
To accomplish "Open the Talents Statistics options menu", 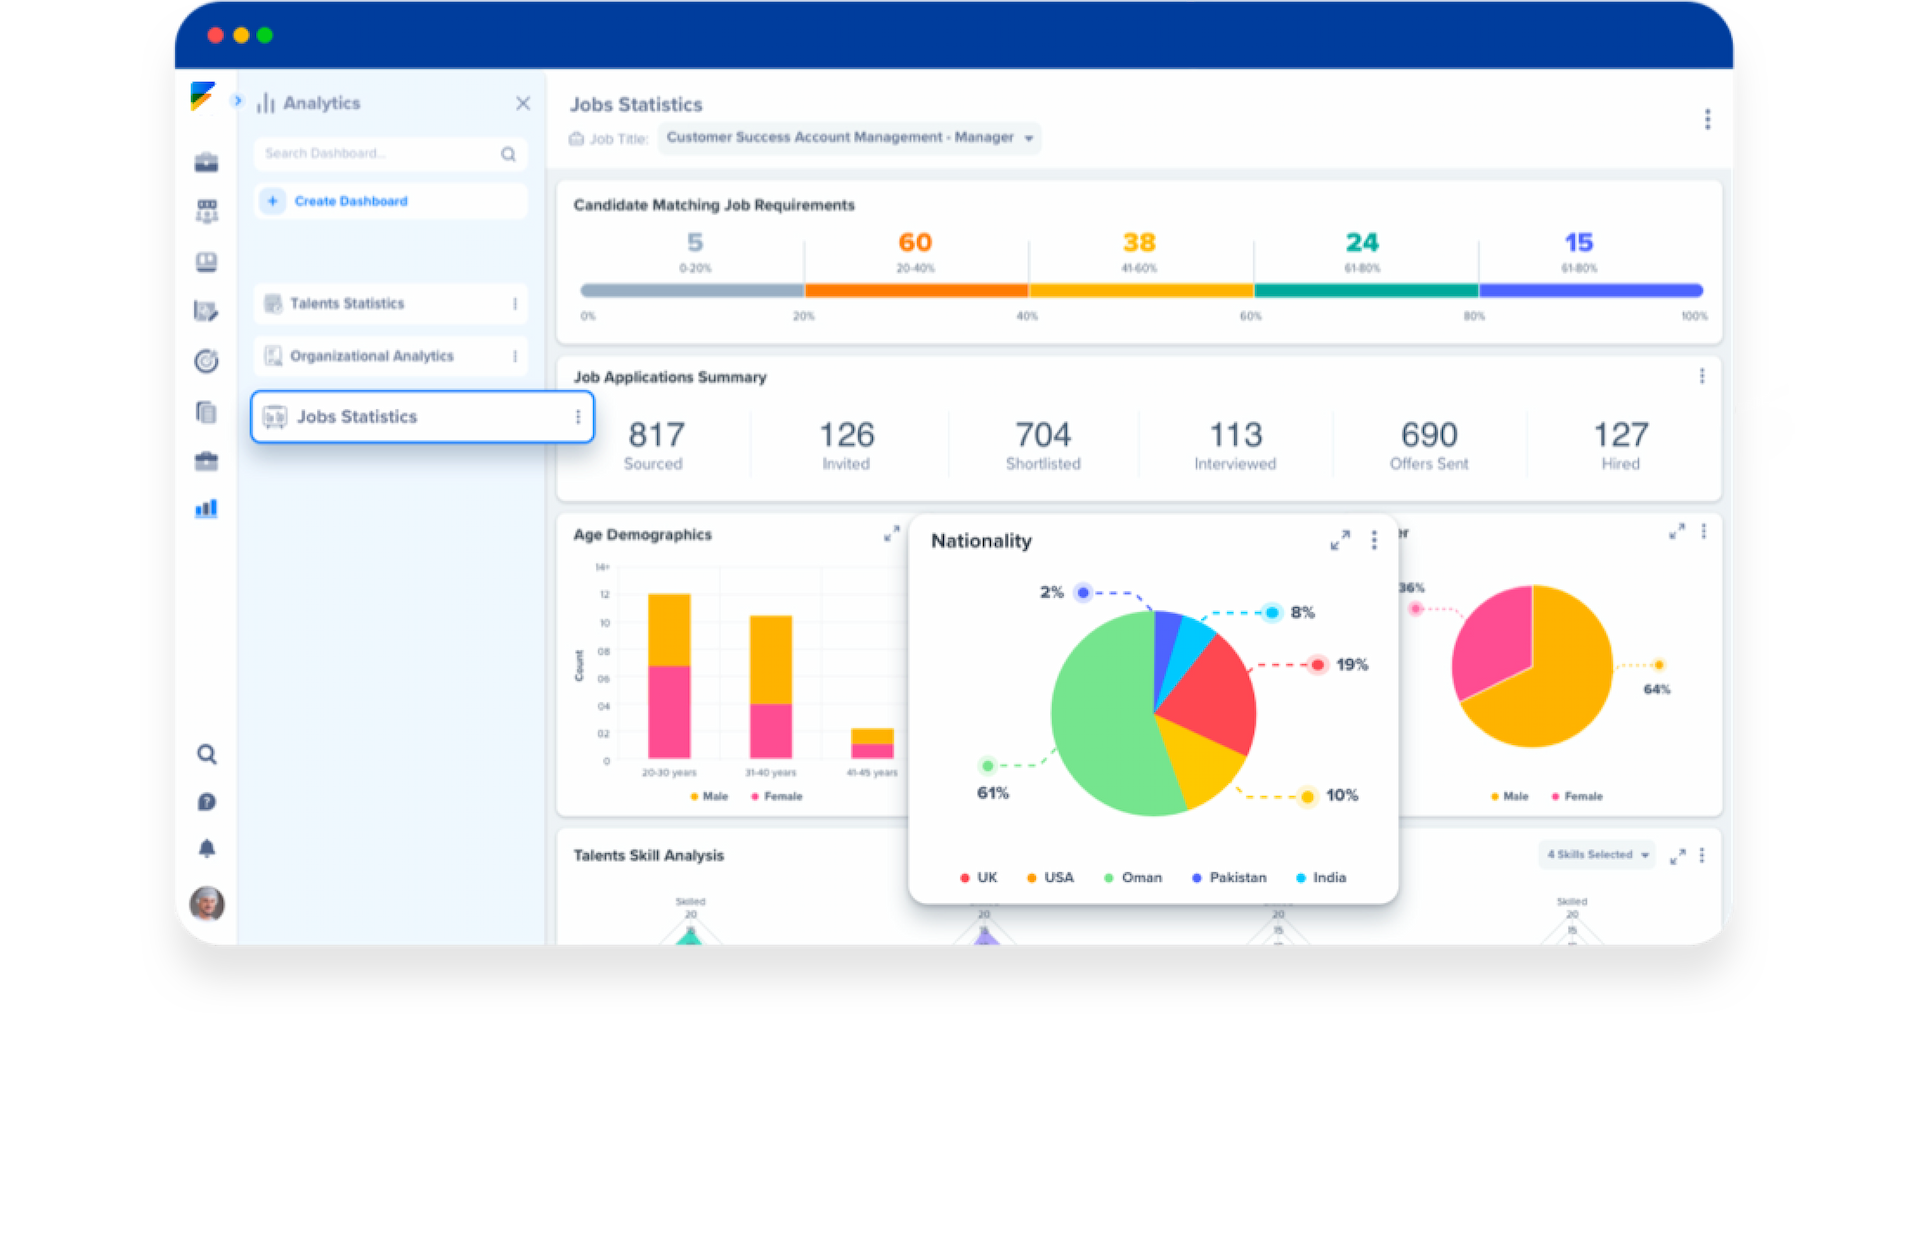I will [x=515, y=303].
